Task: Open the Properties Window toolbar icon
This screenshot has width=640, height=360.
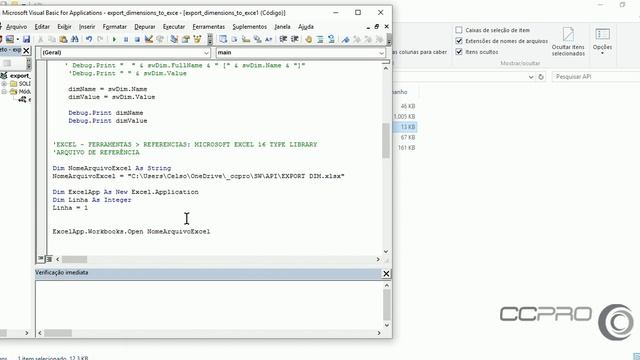Action: (186, 39)
